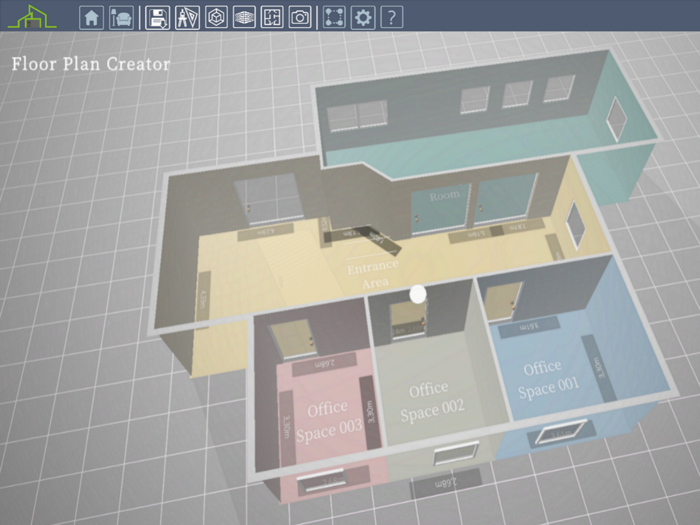This screenshot has height=525, width=700.
Task: Click the wireframe grid view icon
Action: point(244,18)
